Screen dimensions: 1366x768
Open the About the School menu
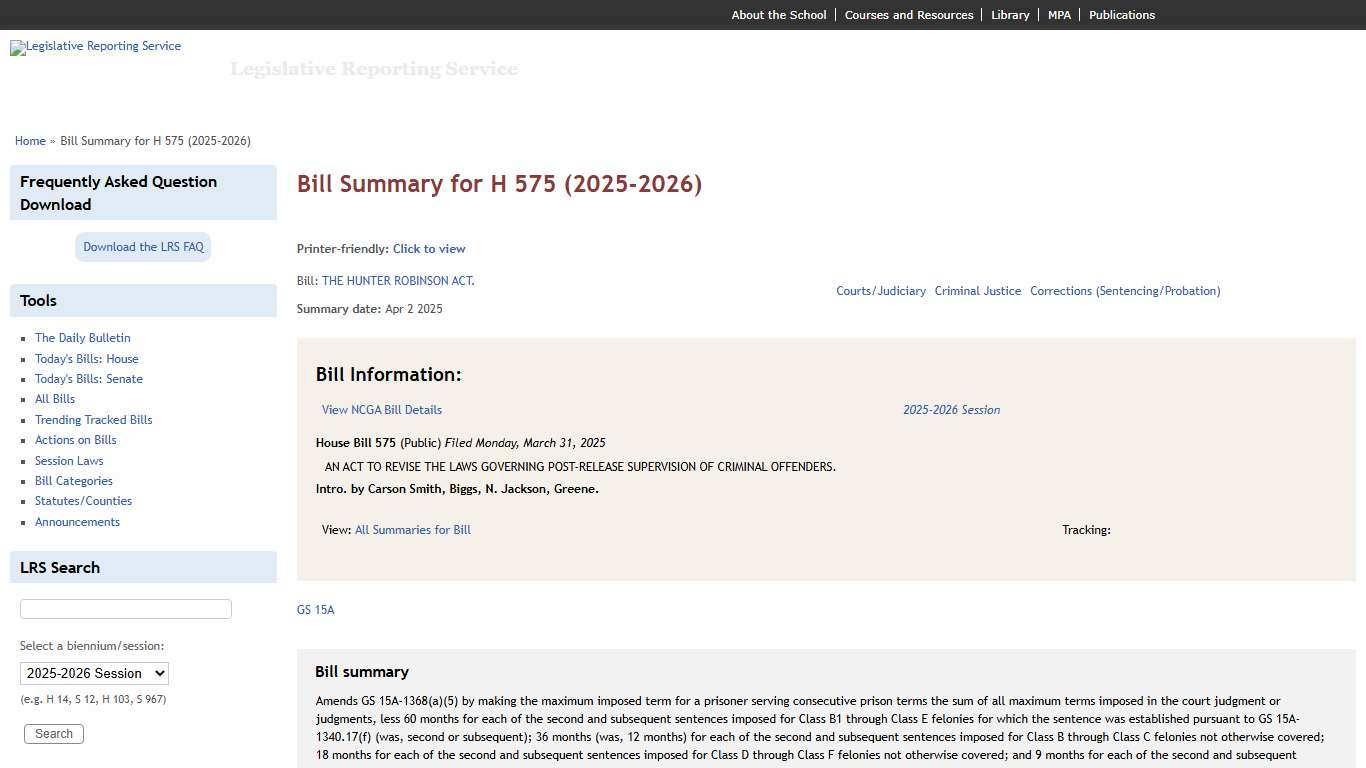pos(778,14)
